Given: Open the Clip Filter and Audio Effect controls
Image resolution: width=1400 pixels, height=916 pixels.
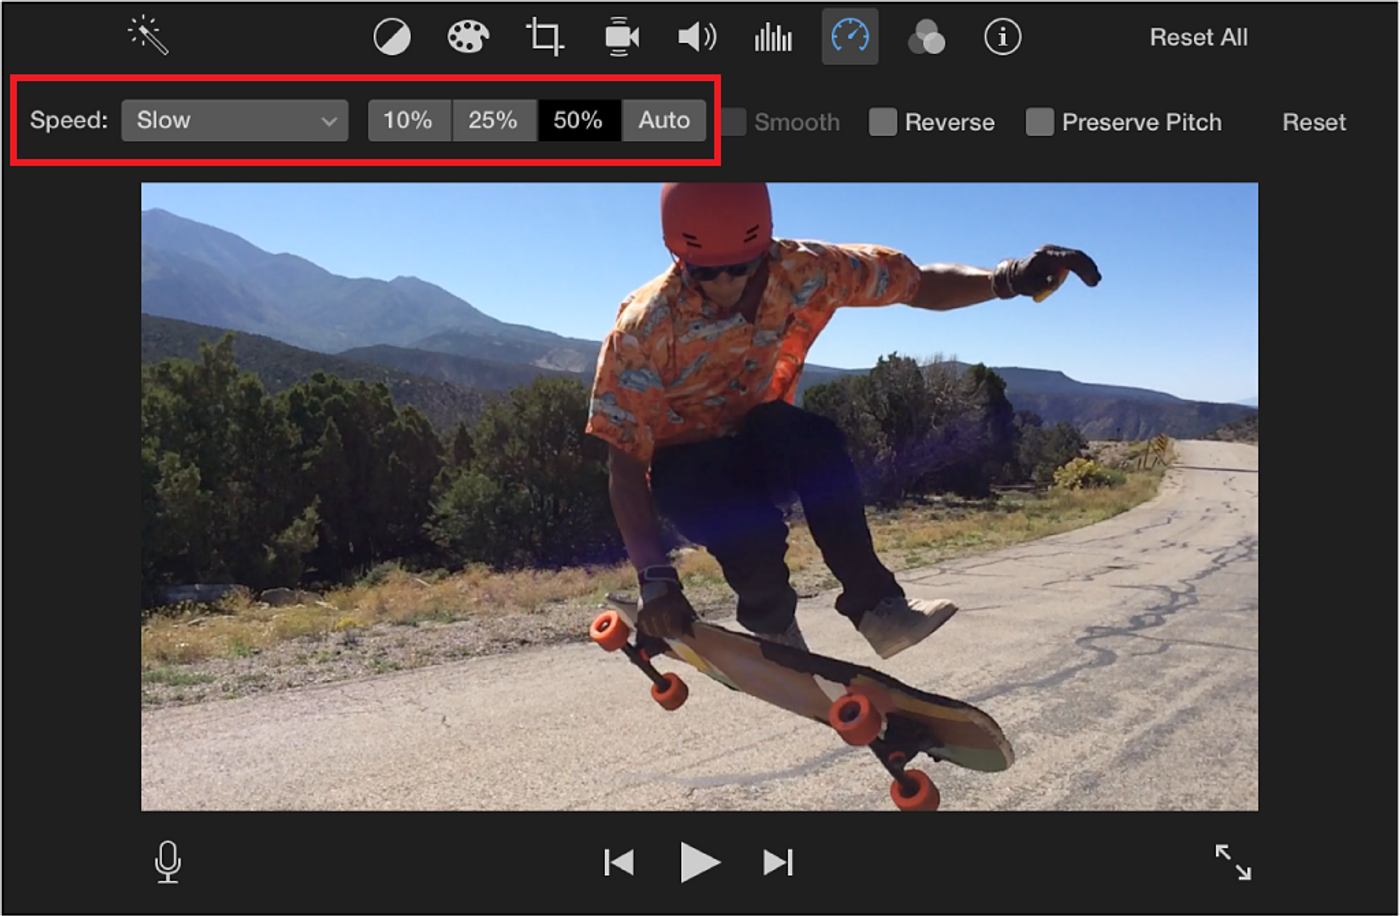Looking at the screenshot, I should (926, 37).
